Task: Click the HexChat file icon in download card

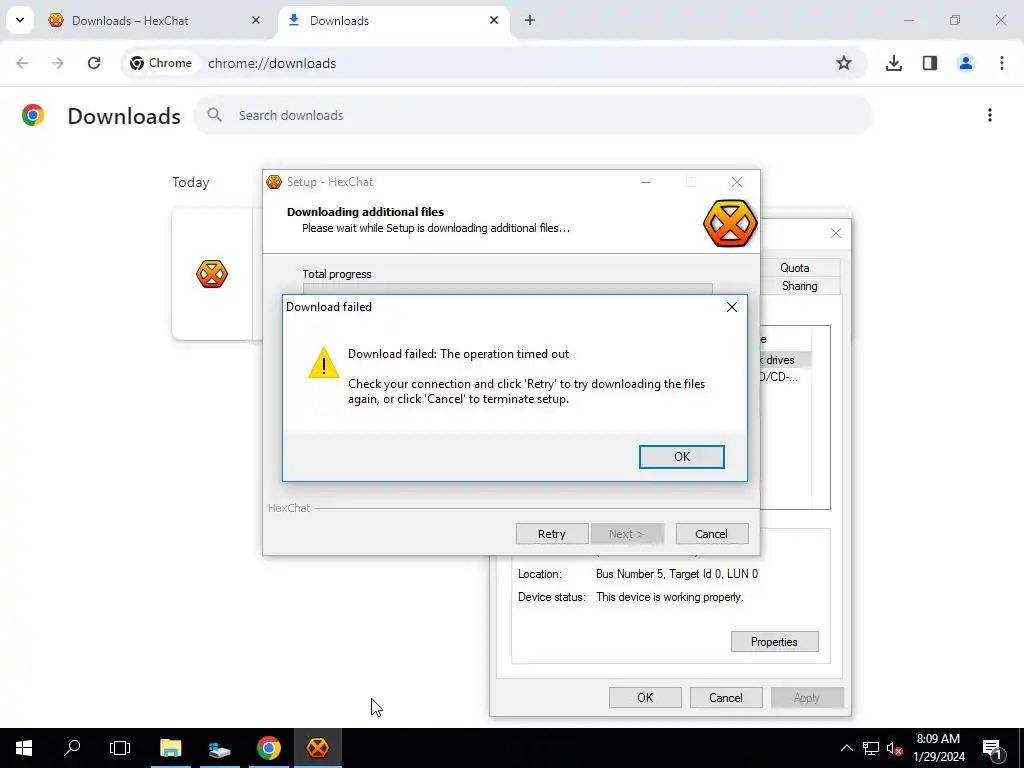Action: pos(212,274)
